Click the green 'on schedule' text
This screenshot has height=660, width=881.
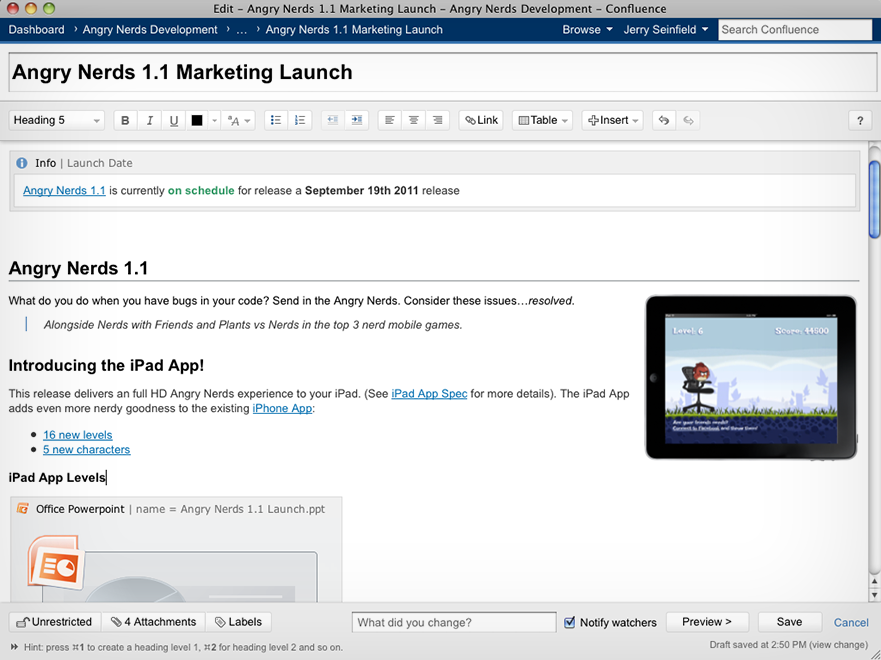tap(201, 190)
